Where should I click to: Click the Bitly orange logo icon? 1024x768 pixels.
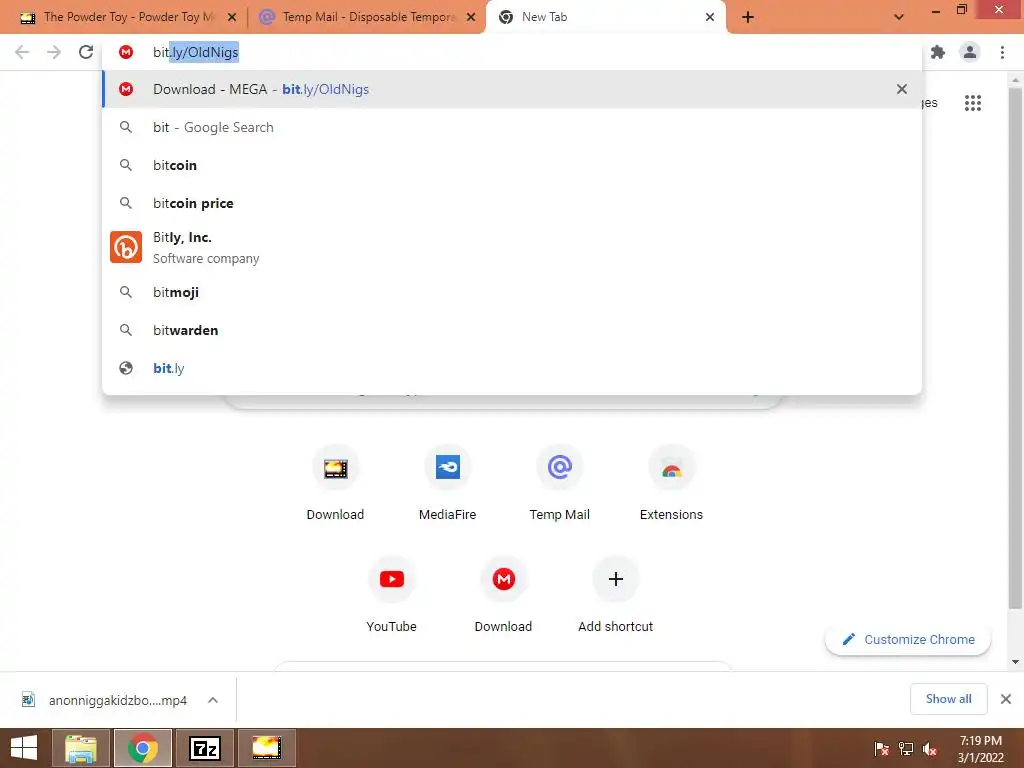pyautogui.click(x=126, y=248)
